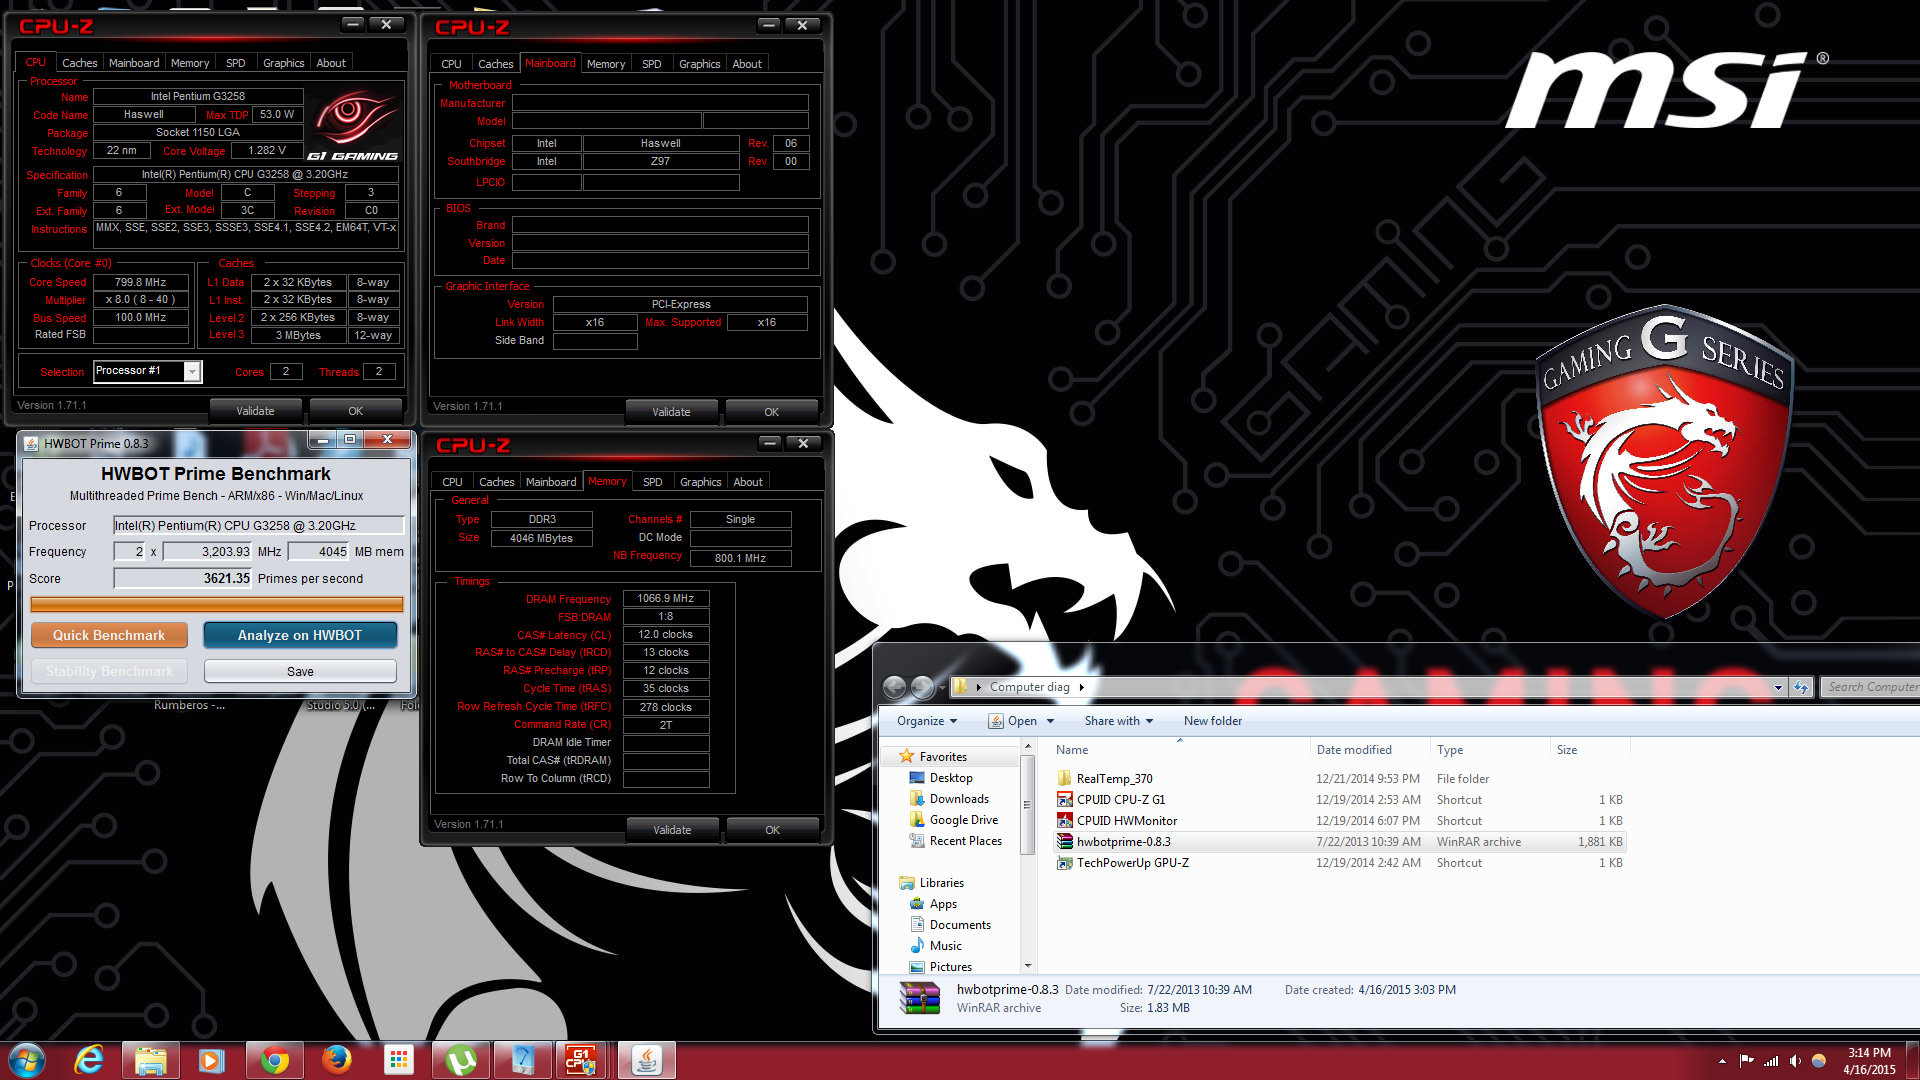Select the CPUID HWMonitor shortcut icon
Viewport: 1920px width, 1080px height.
click(x=1064, y=821)
